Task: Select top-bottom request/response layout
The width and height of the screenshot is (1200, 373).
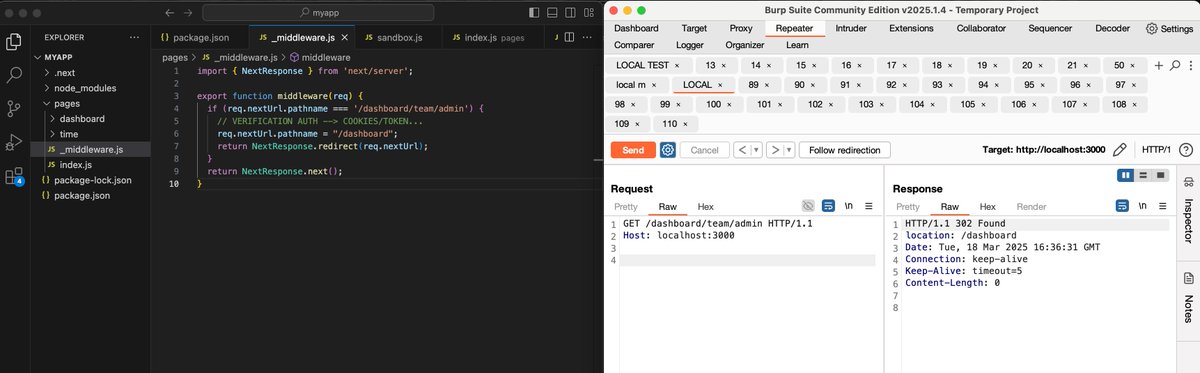Action: pyautogui.click(x=1143, y=175)
